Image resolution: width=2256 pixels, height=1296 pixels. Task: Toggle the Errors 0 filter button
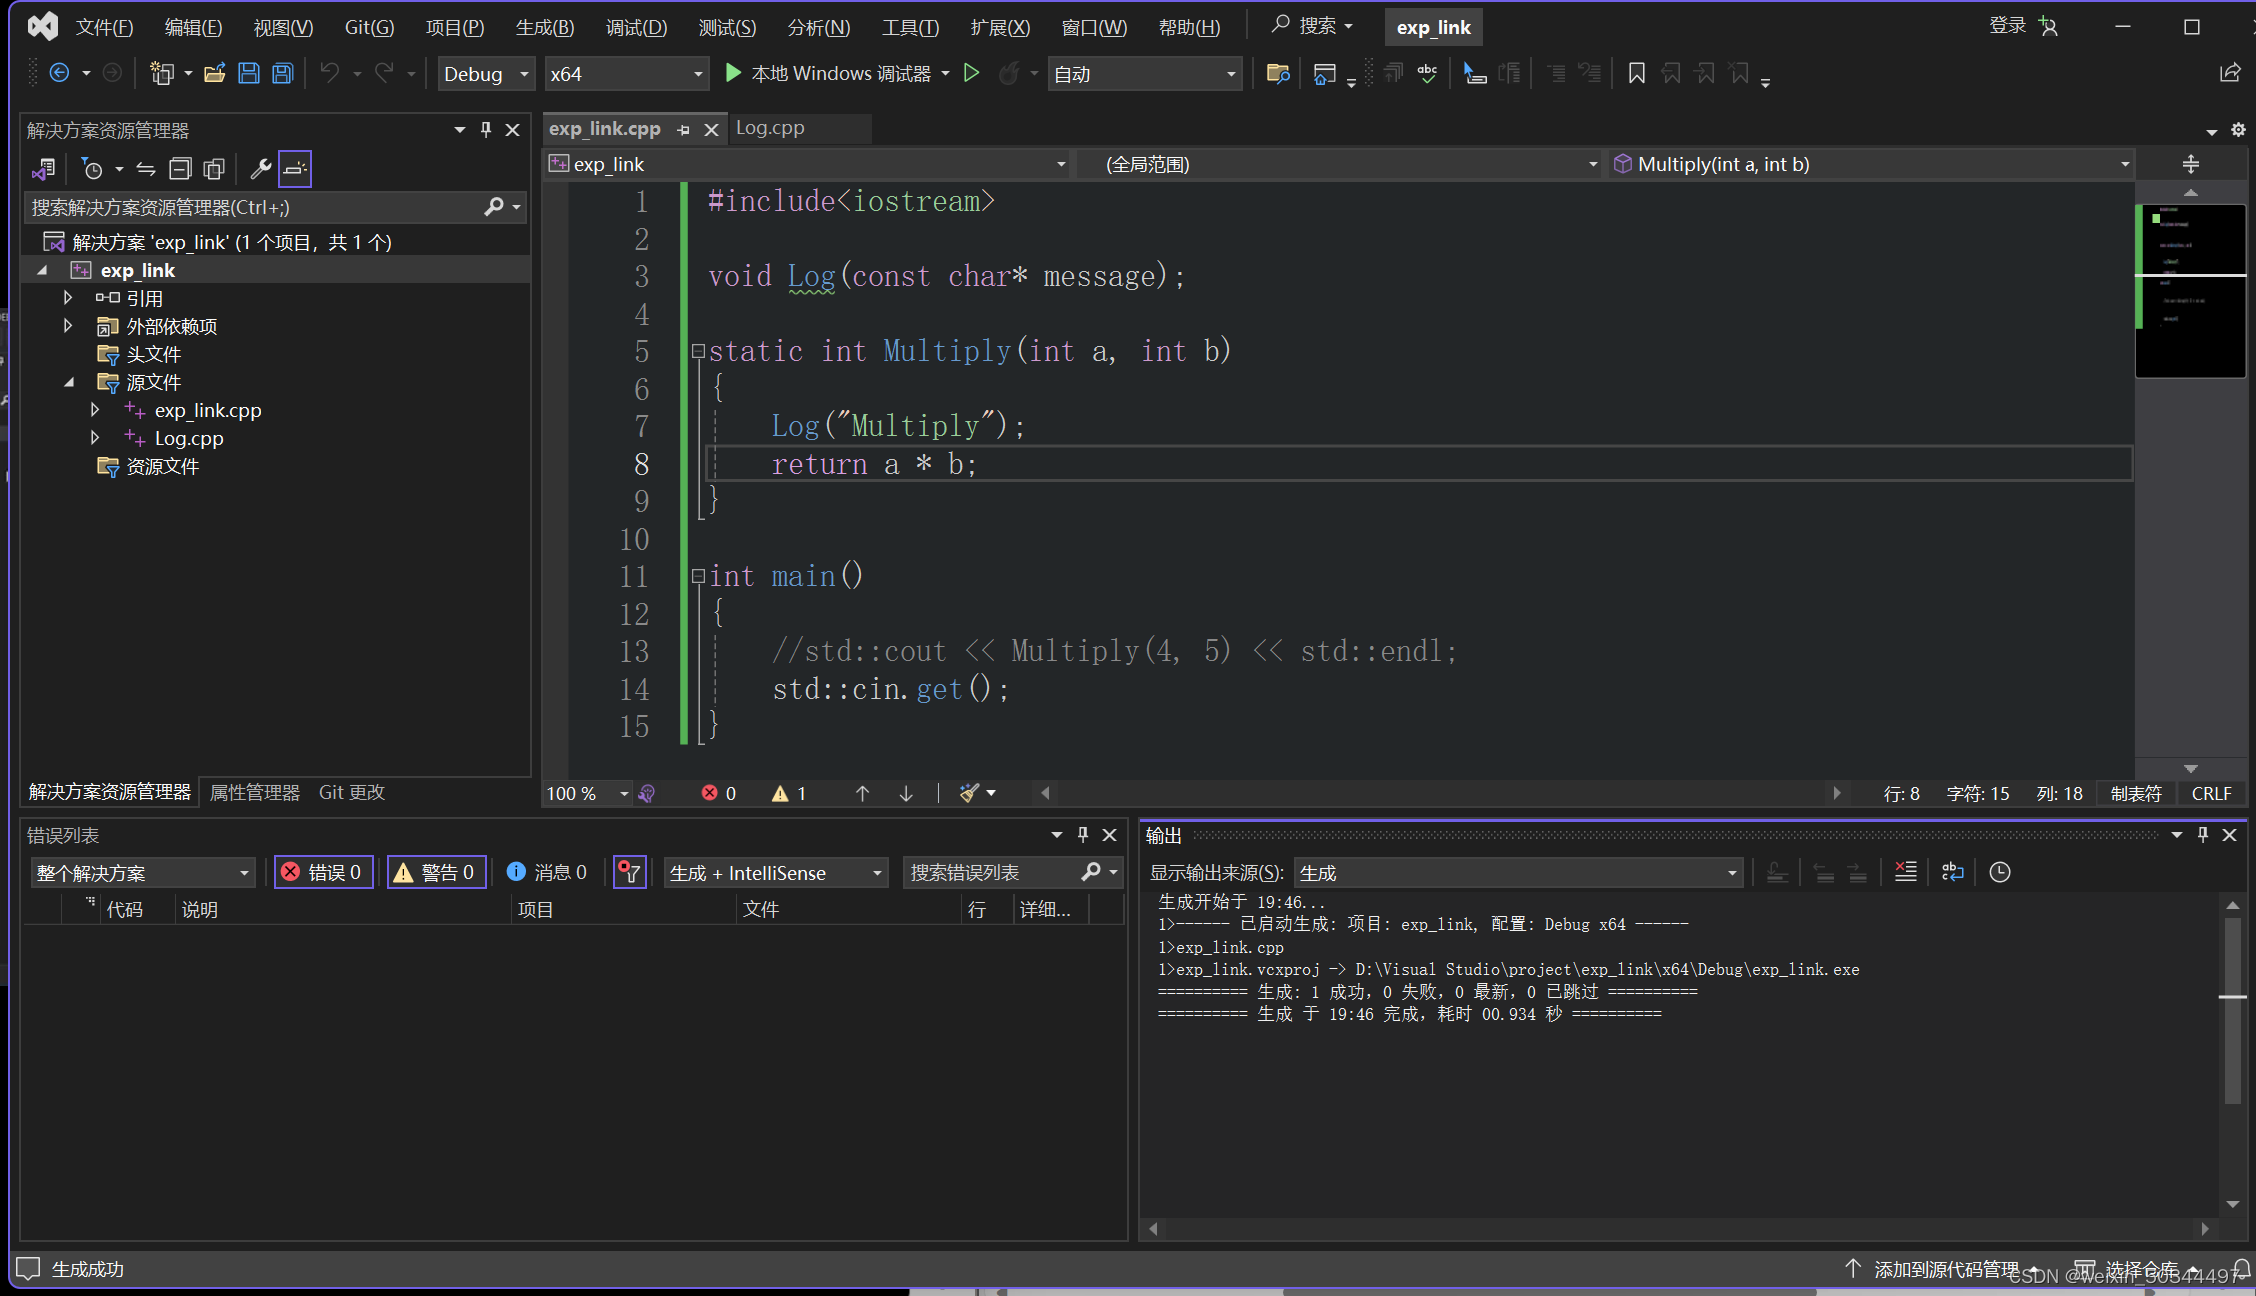click(x=324, y=872)
